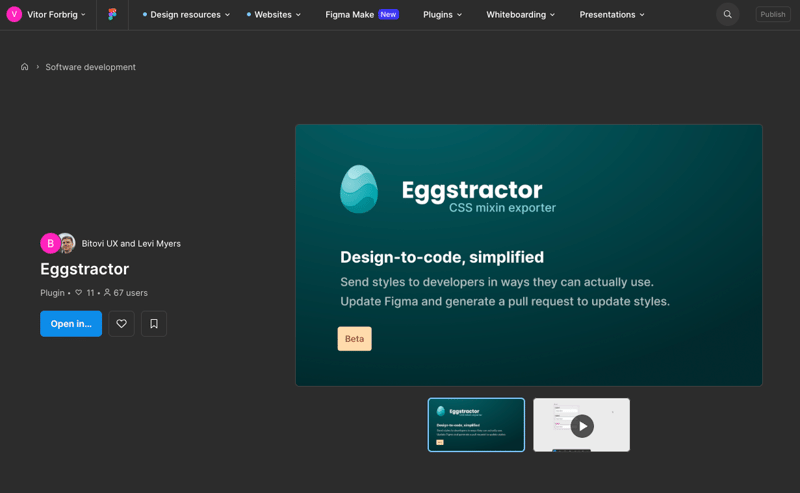
Task: Save Eggstractor with the bookmark button
Action: [154, 324]
